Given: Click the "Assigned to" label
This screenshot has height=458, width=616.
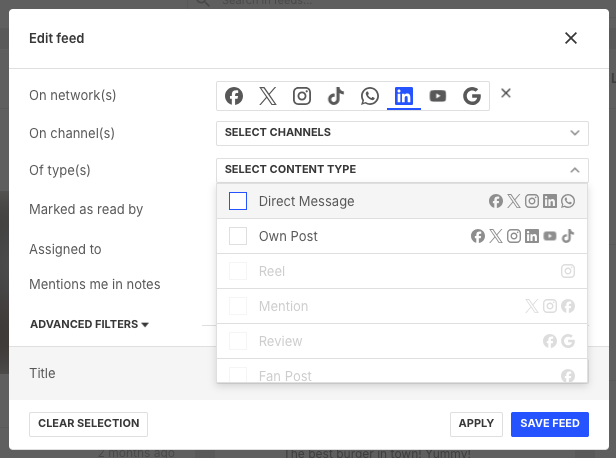Looking at the screenshot, I should click(x=65, y=249).
